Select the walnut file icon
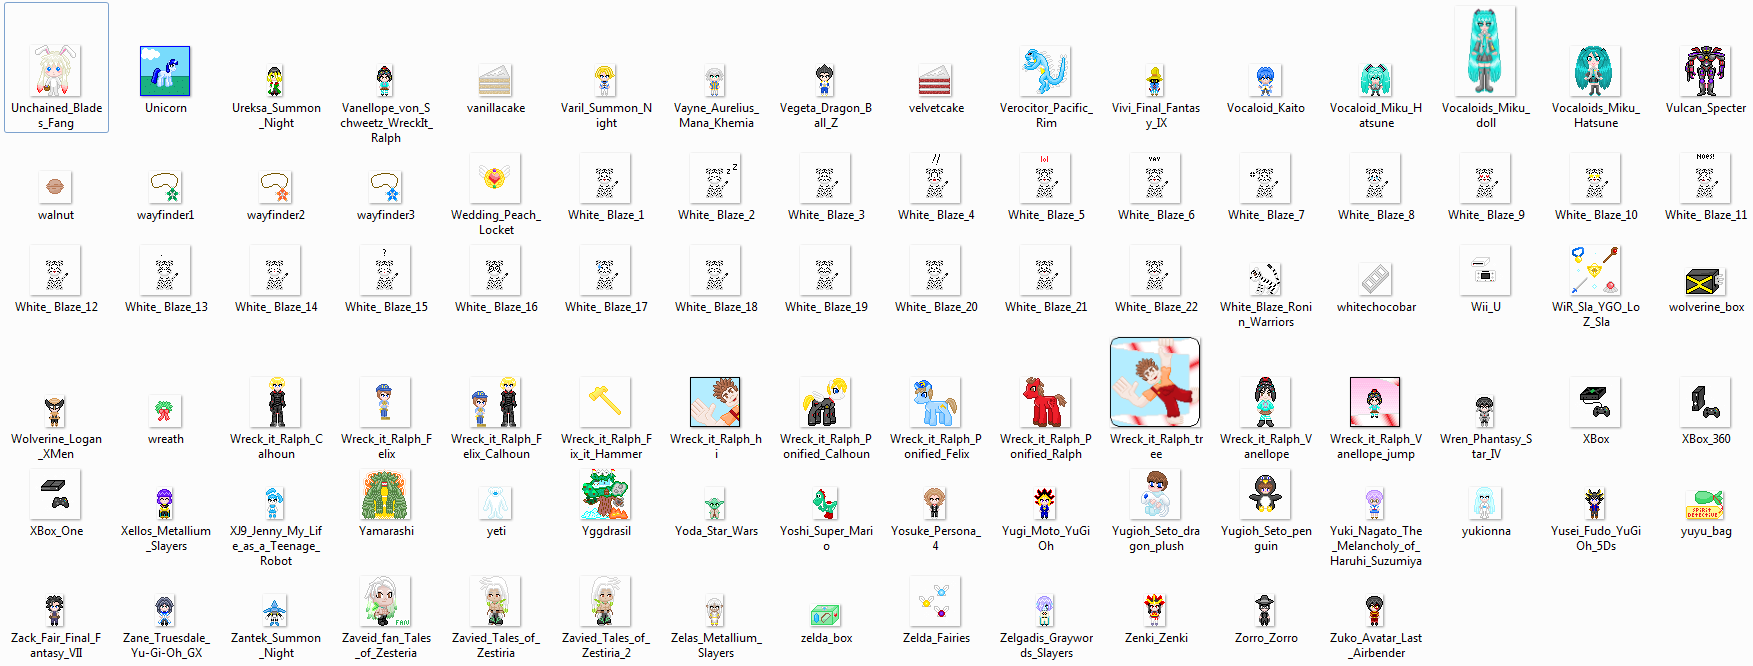 click(56, 187)
